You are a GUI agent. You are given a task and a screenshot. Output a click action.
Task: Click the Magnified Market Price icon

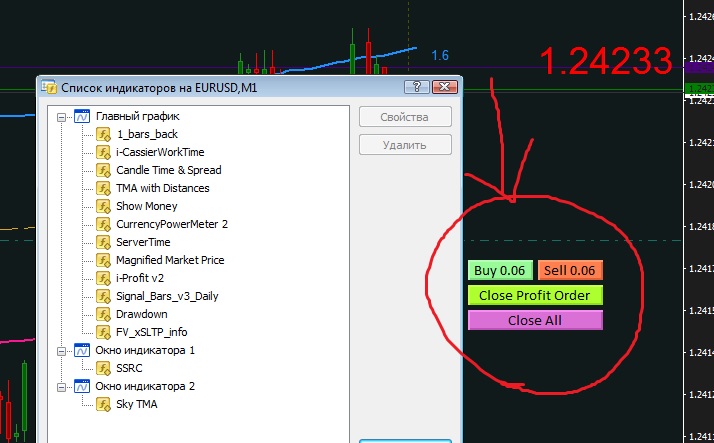point(103,260)
